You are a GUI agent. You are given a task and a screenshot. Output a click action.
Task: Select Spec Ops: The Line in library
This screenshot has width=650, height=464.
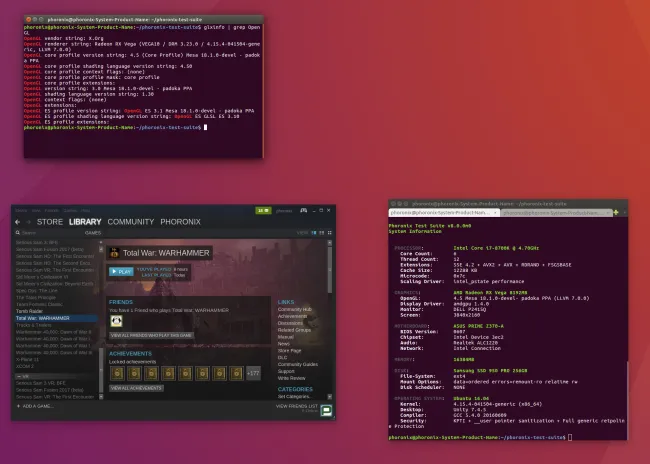click(x=37, y=291)
